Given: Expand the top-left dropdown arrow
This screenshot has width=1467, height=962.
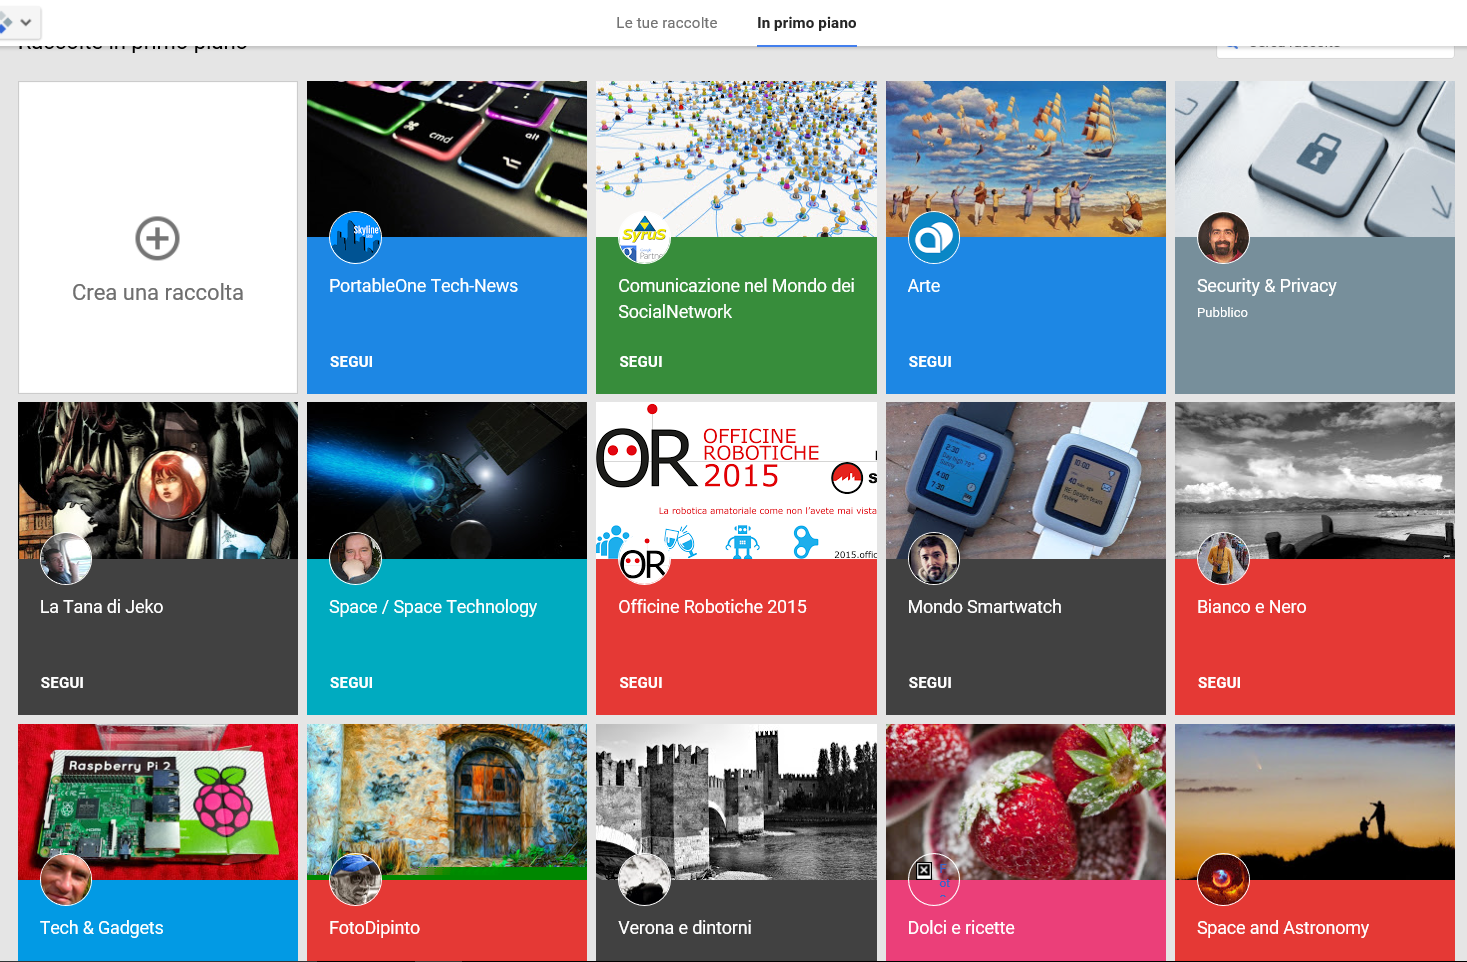Looking at the screenshot, I should click(x=26, y=21).
